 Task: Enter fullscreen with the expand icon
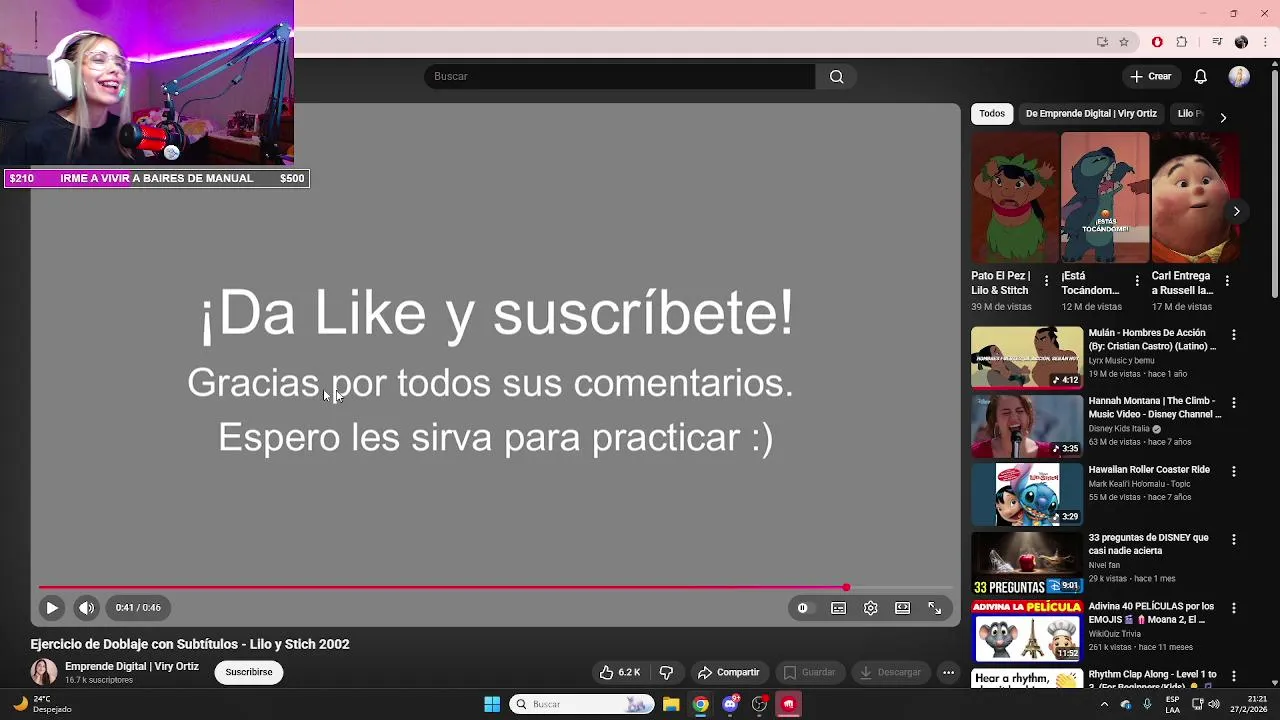(935, 608)
